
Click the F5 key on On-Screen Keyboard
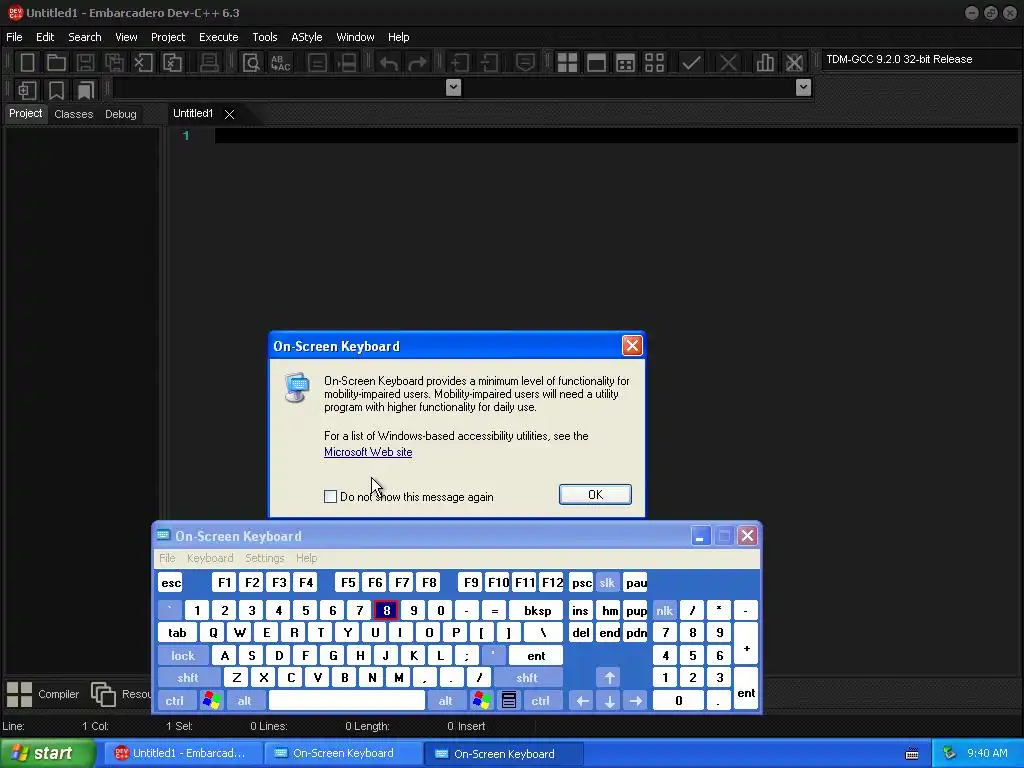pyautogui.click(x=348, y=583)
